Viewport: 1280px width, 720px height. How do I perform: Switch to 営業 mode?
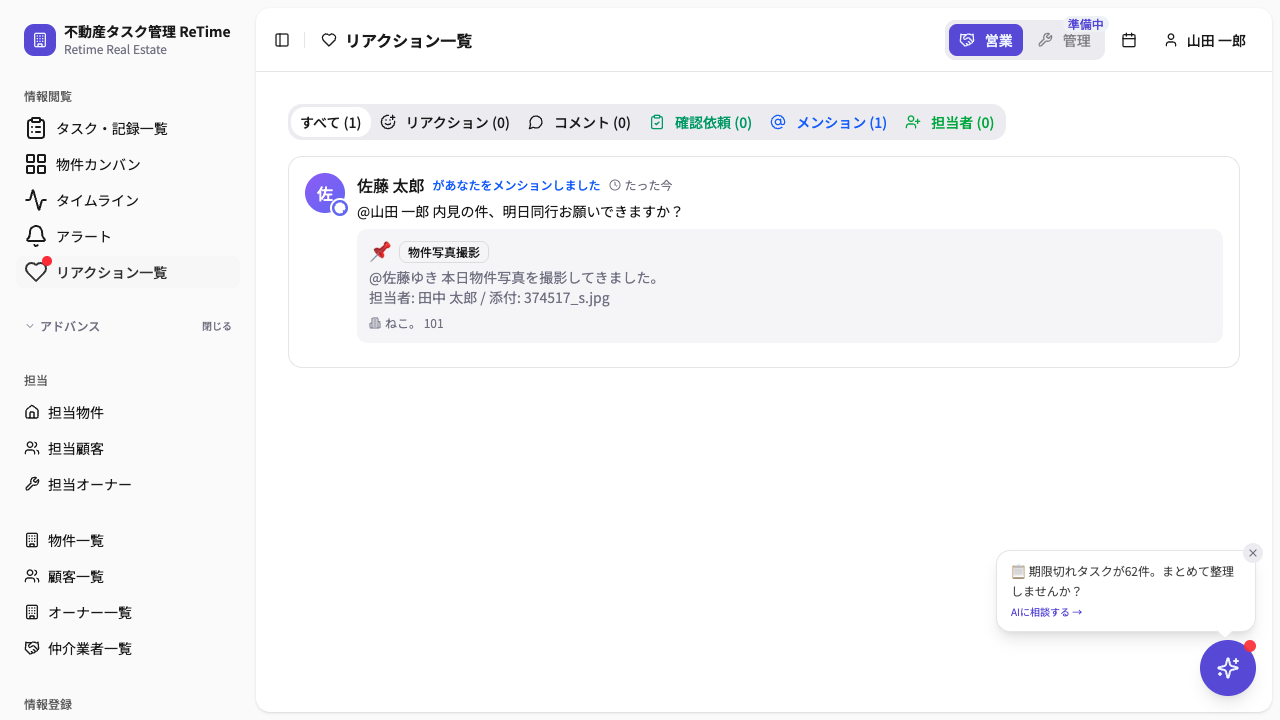(986, 40)
